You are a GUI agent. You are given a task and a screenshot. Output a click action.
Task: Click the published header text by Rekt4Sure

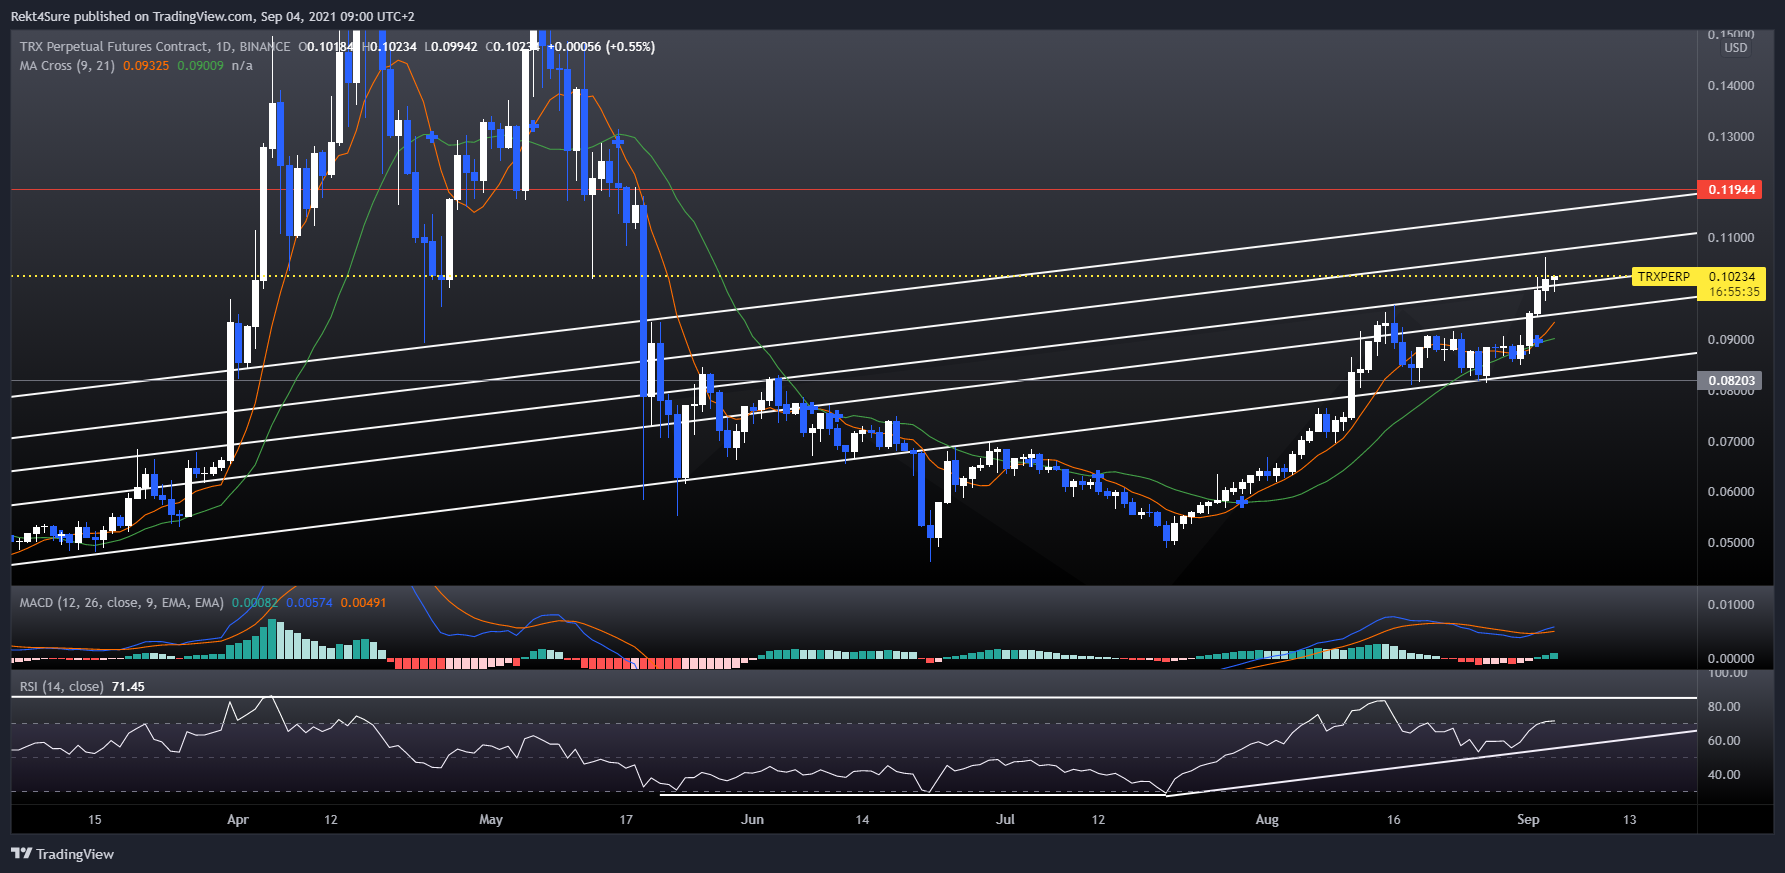[213, 17]
